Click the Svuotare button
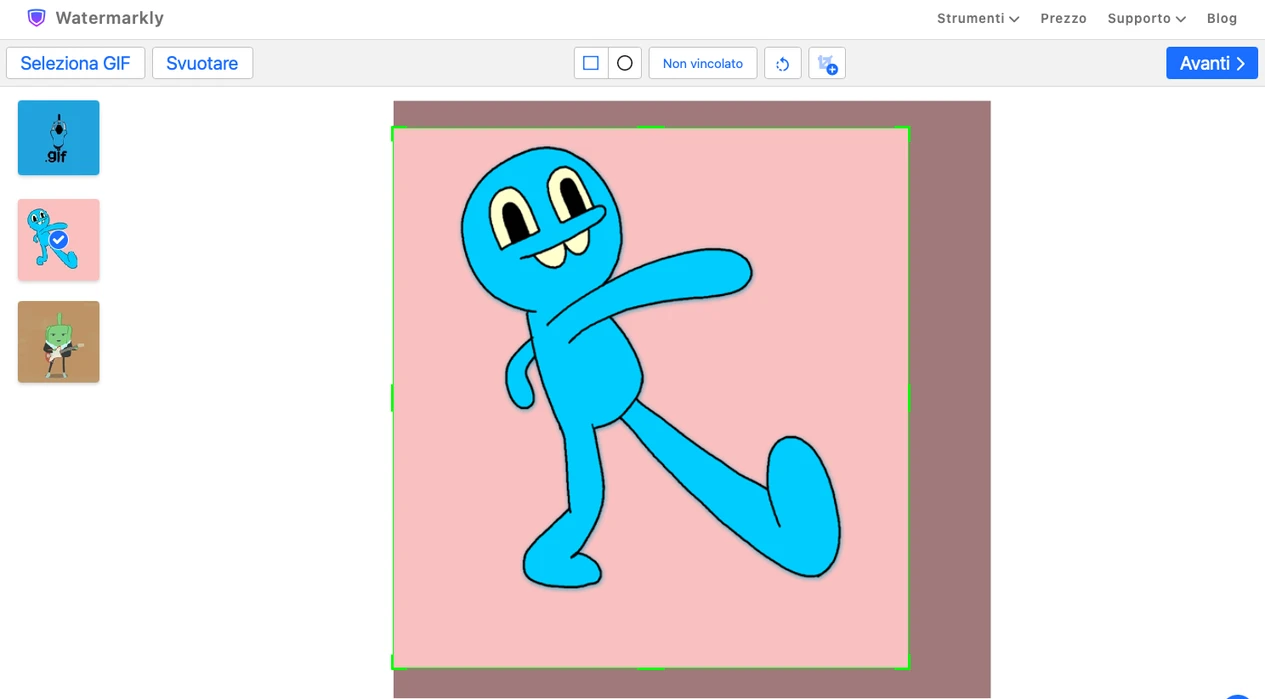The height and width of the screenshot is (699, 1265). coord(202,63)
